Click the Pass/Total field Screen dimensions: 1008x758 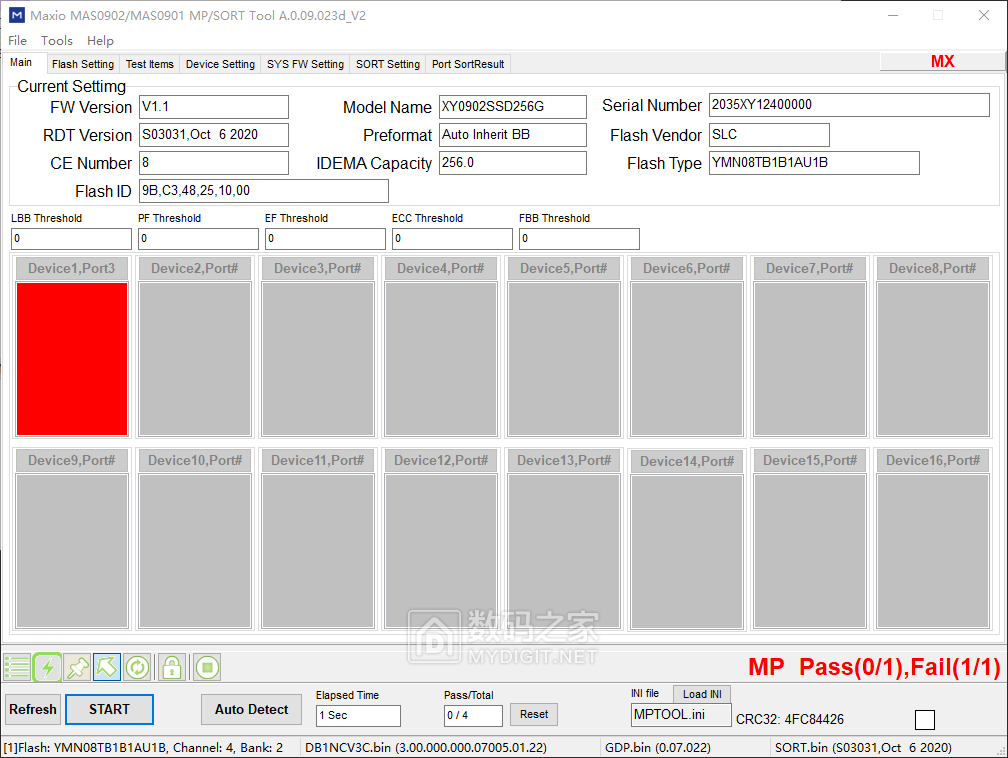[473, 716]
